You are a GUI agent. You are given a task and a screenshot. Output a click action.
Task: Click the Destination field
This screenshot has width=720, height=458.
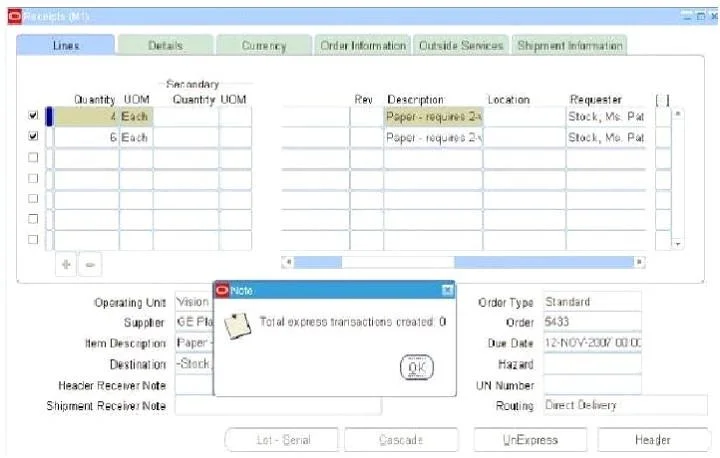[194, 364]
